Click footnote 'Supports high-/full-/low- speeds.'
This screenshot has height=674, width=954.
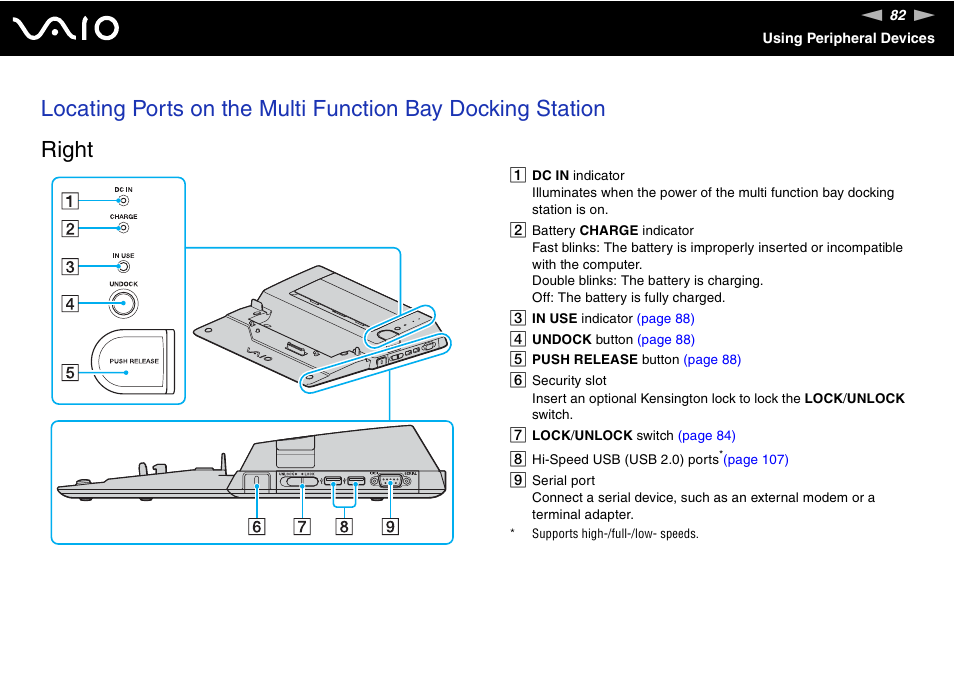[x=615, y=533]
